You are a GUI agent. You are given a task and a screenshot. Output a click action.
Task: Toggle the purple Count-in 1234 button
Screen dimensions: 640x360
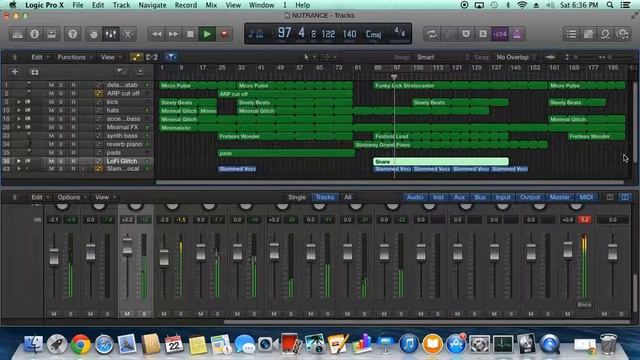tap(500, 34)
